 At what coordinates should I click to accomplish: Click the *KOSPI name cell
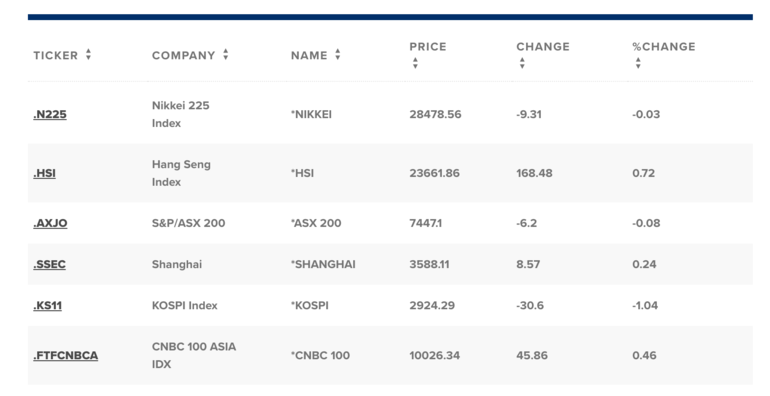310,306
